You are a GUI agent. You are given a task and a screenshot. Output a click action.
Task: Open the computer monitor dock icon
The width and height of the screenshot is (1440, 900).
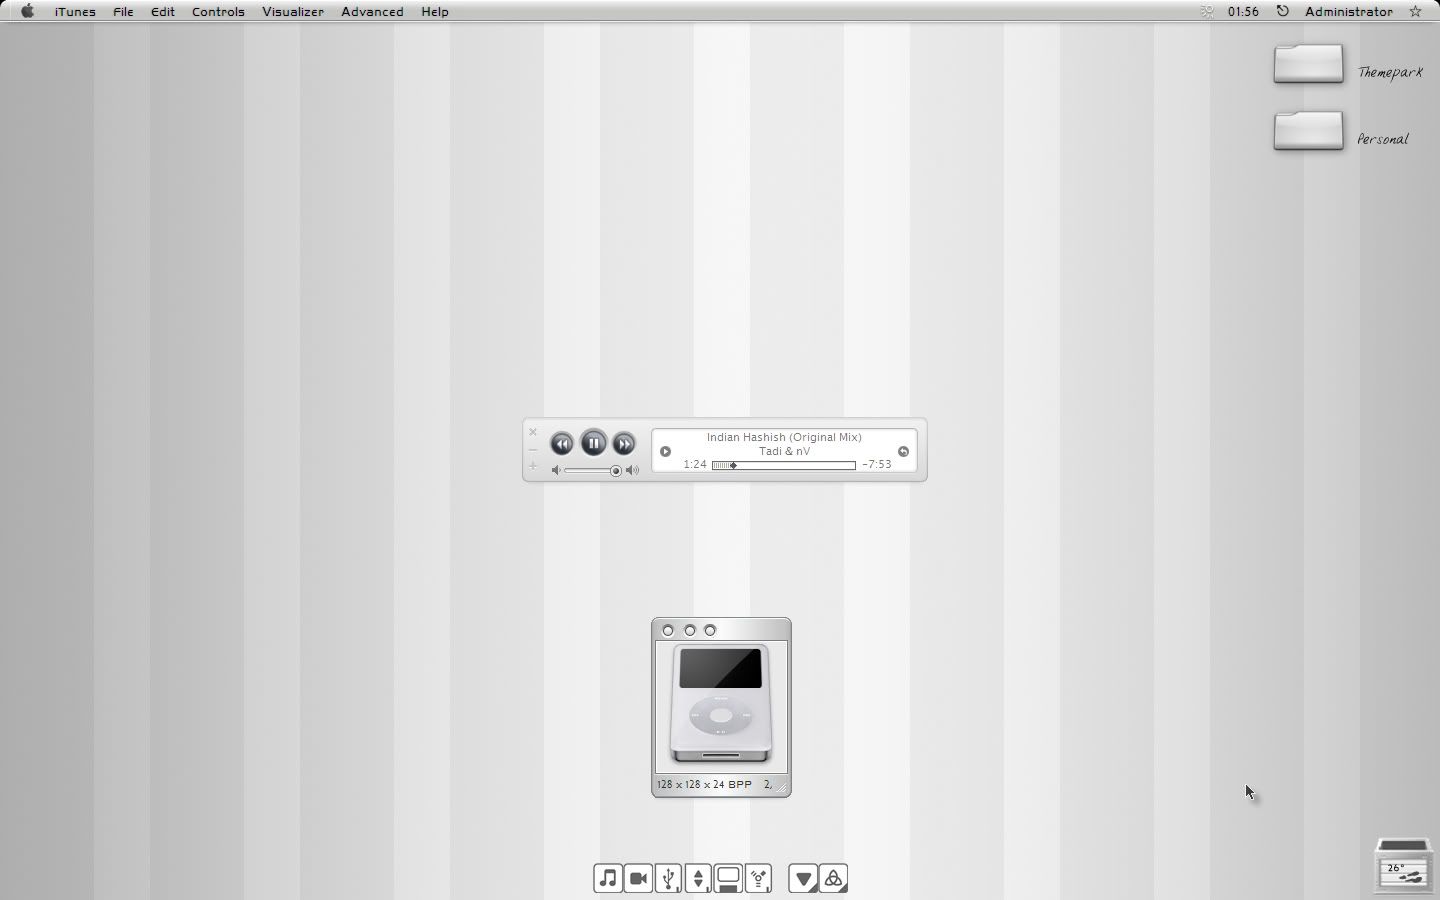[x=728, y=878]
